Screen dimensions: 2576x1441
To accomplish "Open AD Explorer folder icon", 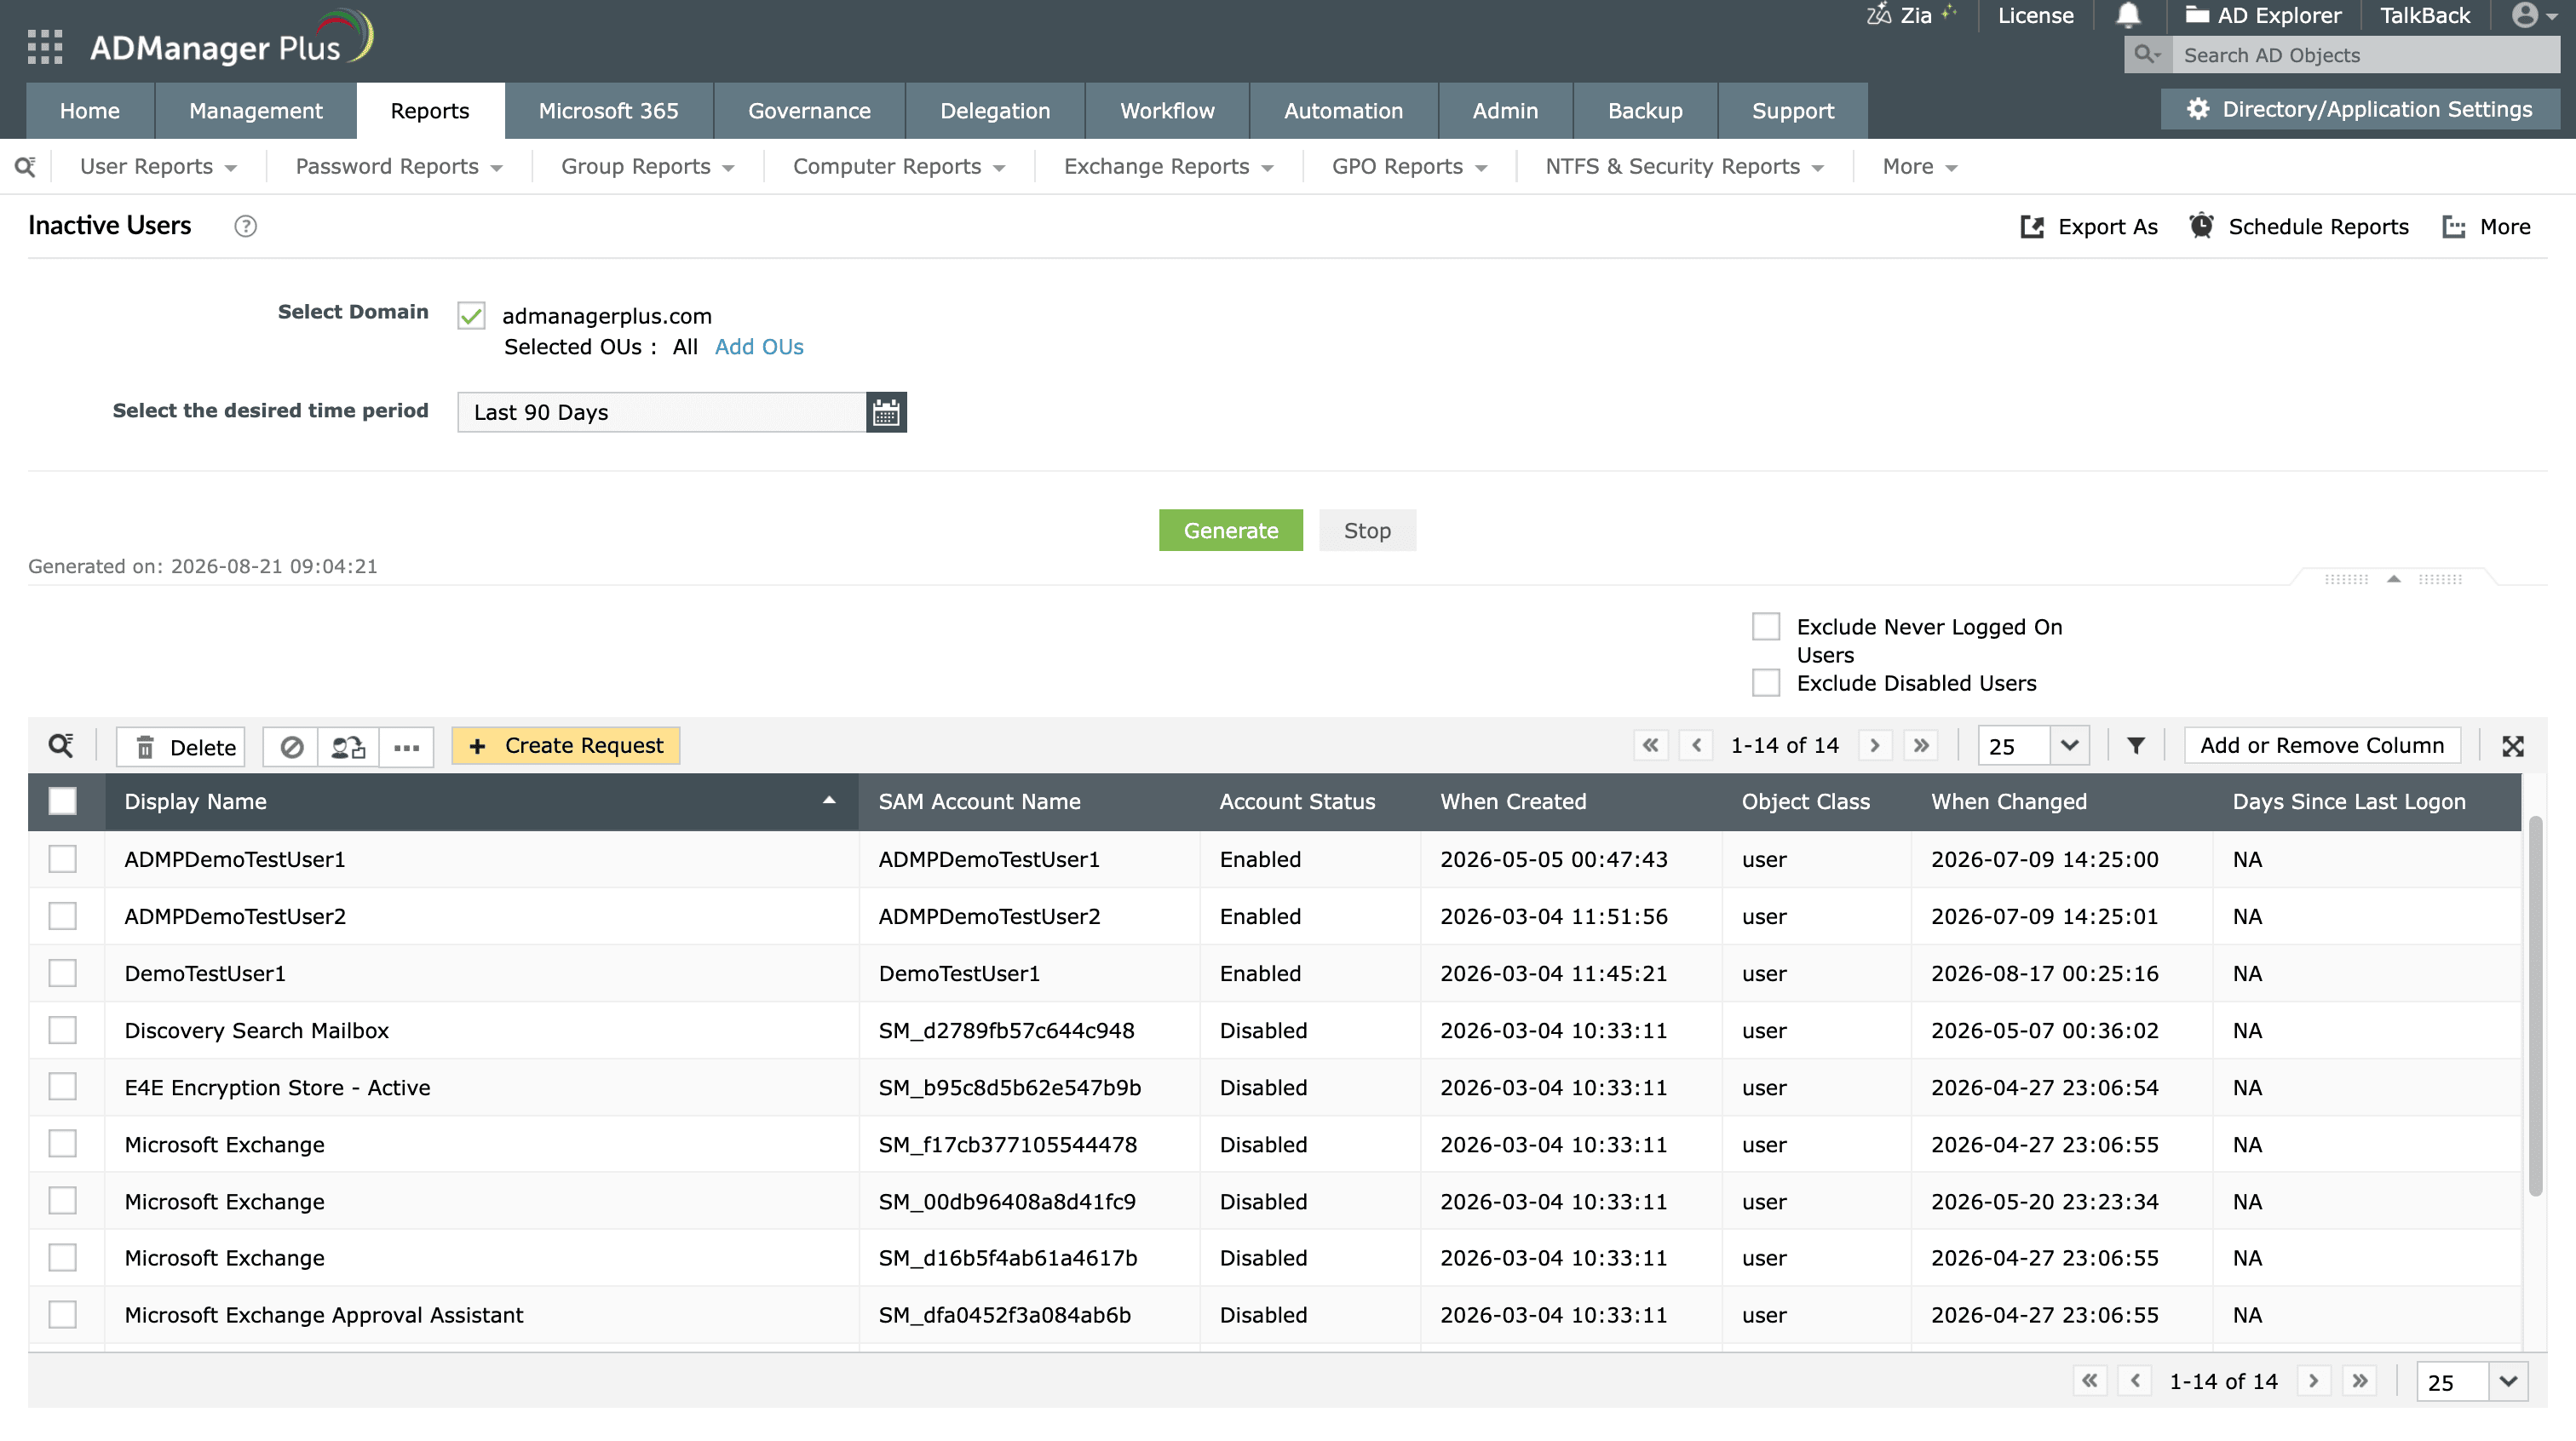I will pos(2197,15).
